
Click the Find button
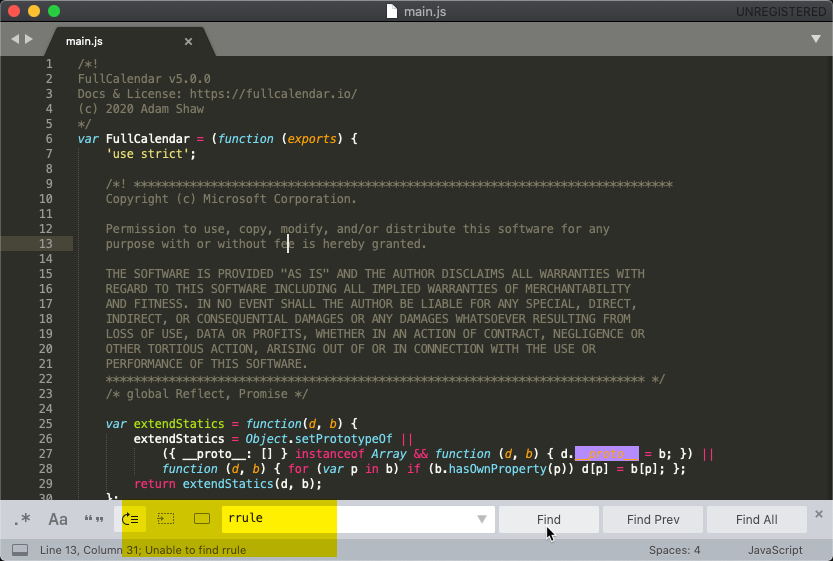[x=549, y=520]
